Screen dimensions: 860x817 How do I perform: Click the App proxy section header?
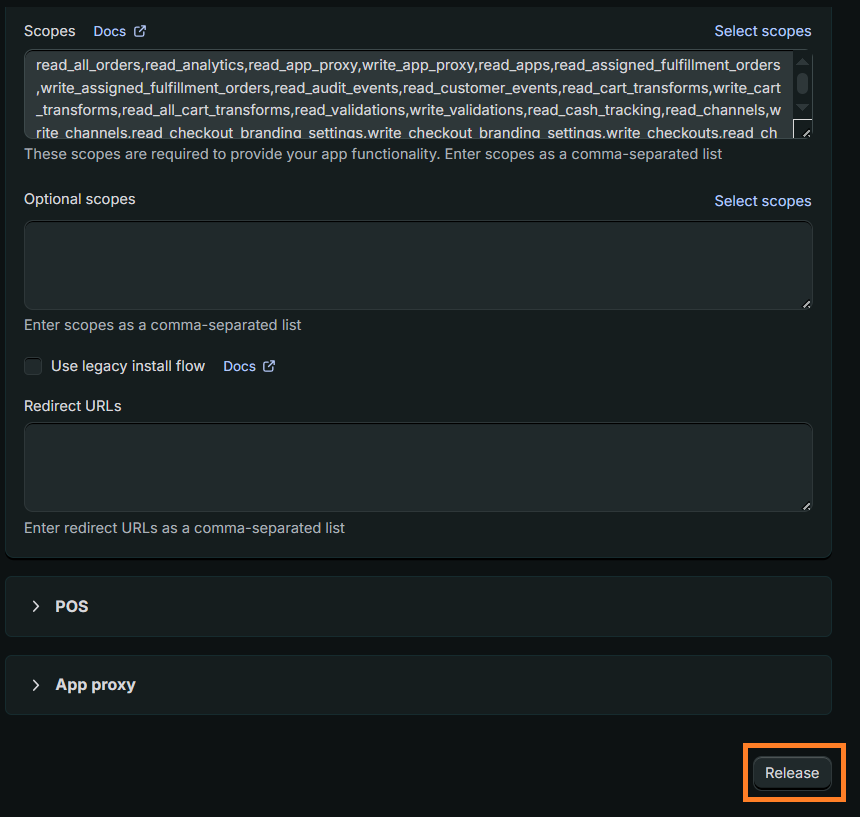coord(95,685)
